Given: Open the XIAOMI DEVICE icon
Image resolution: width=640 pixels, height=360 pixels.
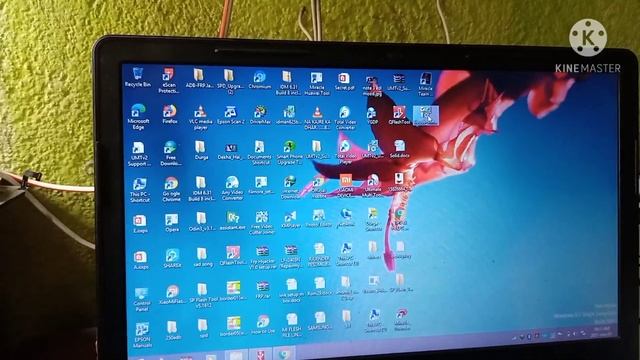Looking at the screenshot, I should pyautogui.click(x=346, y=187).
